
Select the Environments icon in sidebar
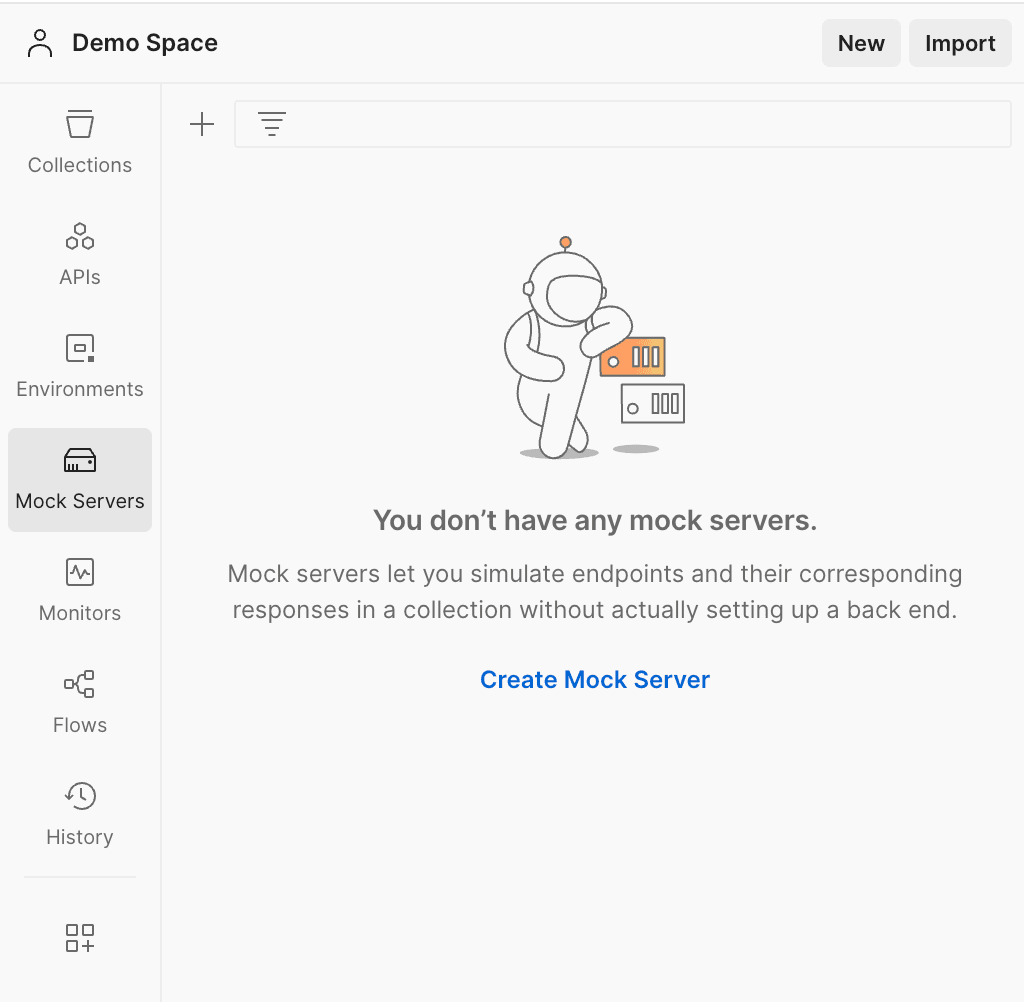[x=80, y=349]
